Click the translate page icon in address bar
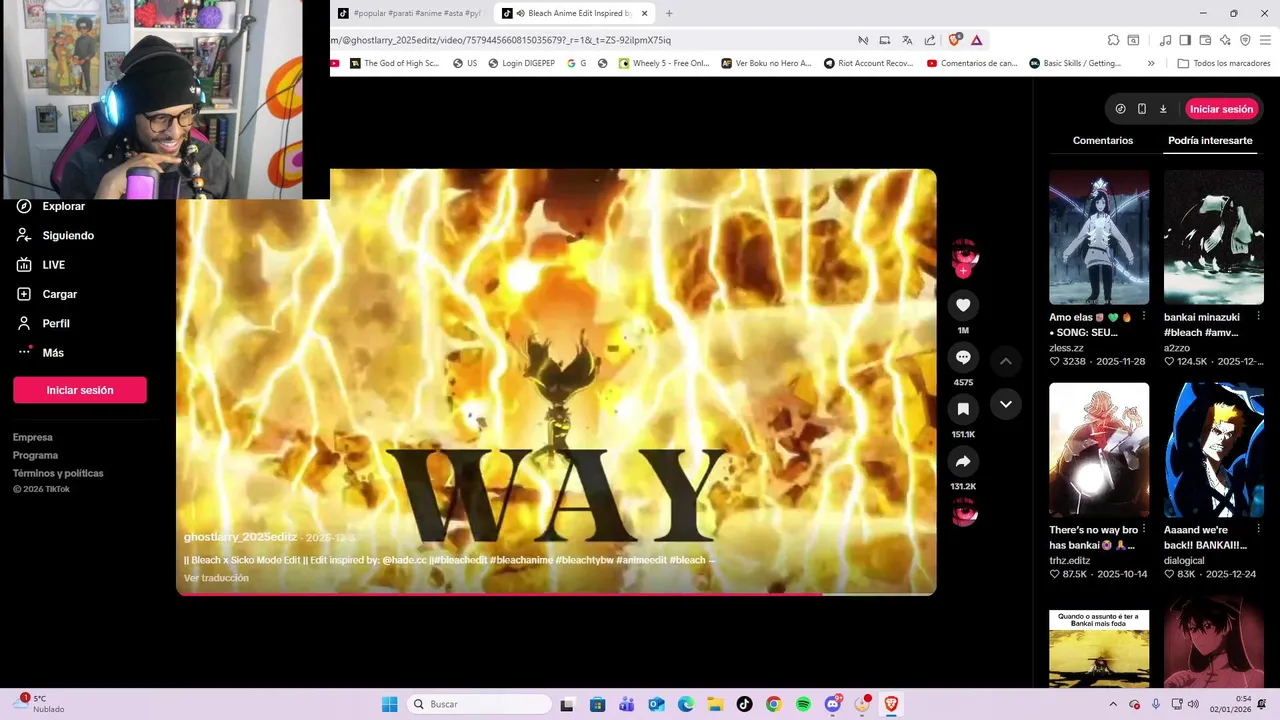Image resolution: width=1280 pixels, height=720 pixels. point(907,40)
